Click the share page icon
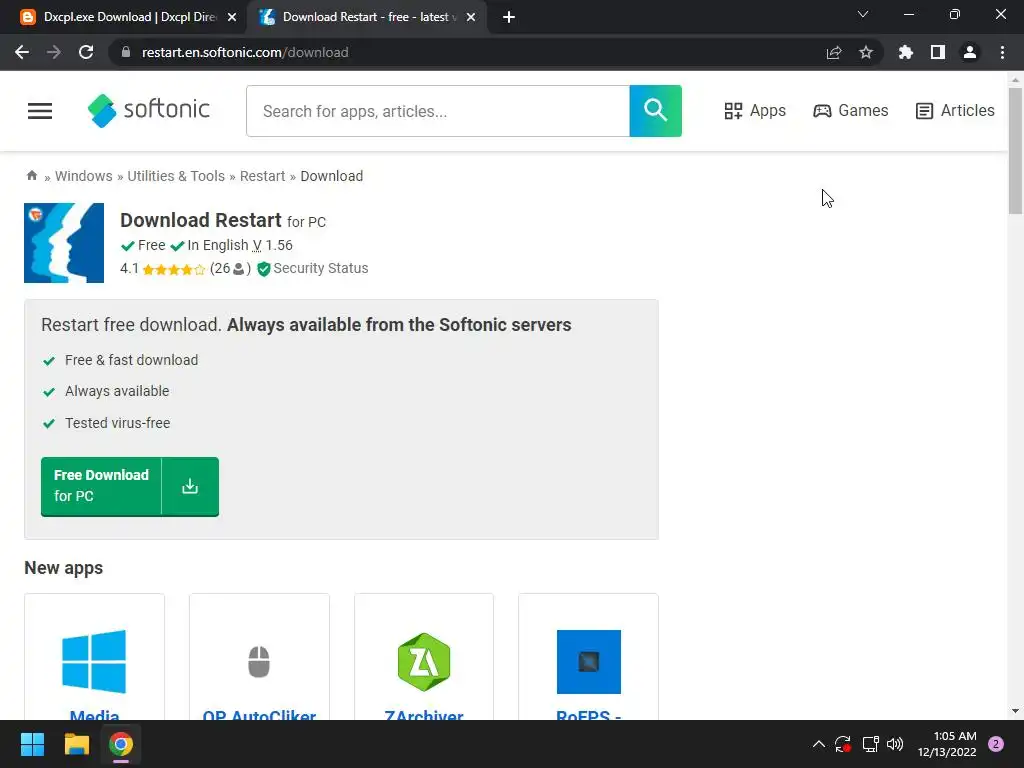Viewport: 1024px width, 768px height. point(834,52)
